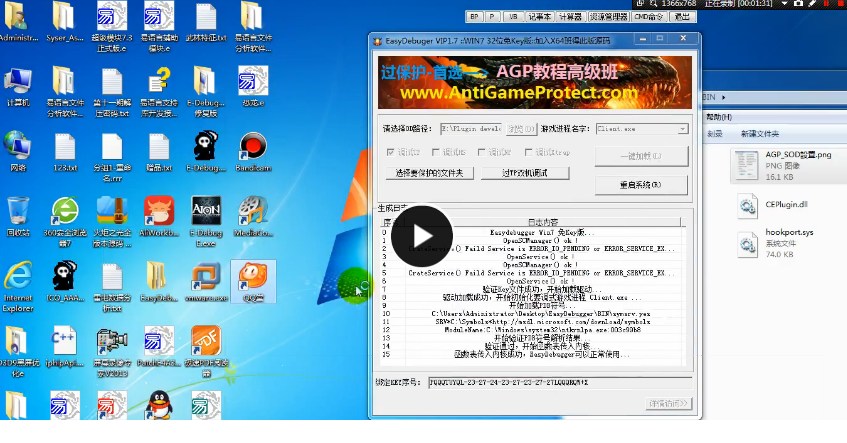Open the recorder's white dropdown arrow

(784, 3)
